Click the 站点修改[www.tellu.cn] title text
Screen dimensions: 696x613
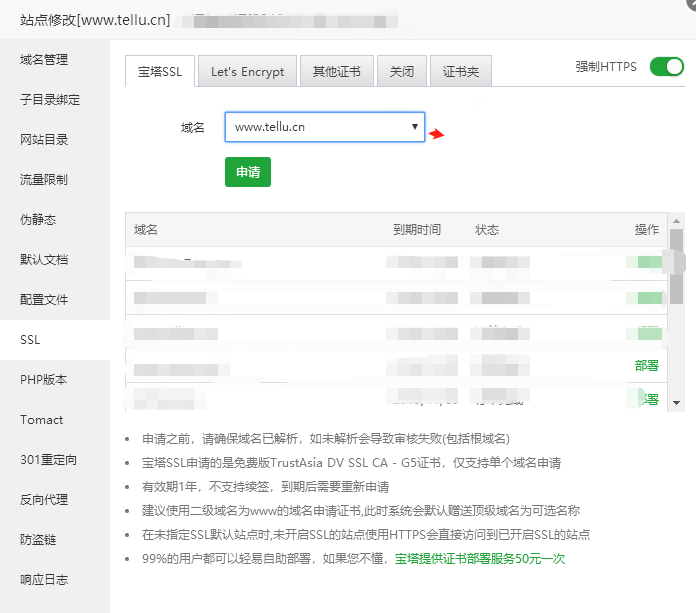coord(95,20)
